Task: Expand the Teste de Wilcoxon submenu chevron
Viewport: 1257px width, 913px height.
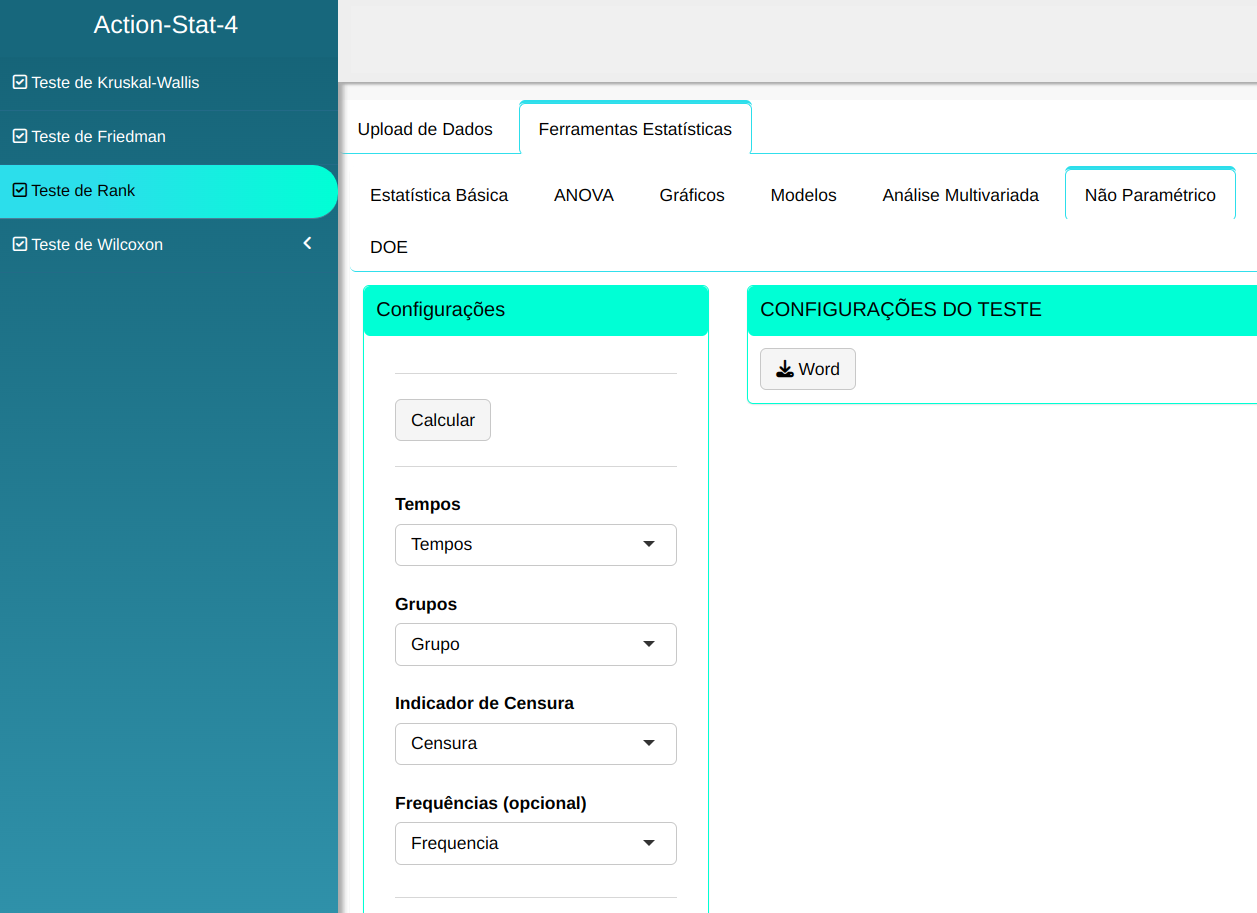Action: click(308, 243)
